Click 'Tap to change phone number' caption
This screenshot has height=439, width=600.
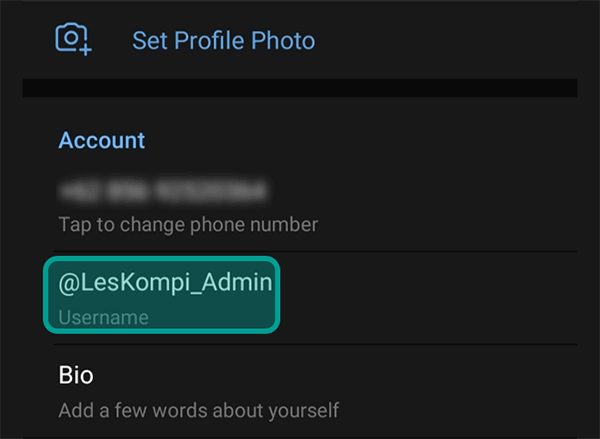188,224
